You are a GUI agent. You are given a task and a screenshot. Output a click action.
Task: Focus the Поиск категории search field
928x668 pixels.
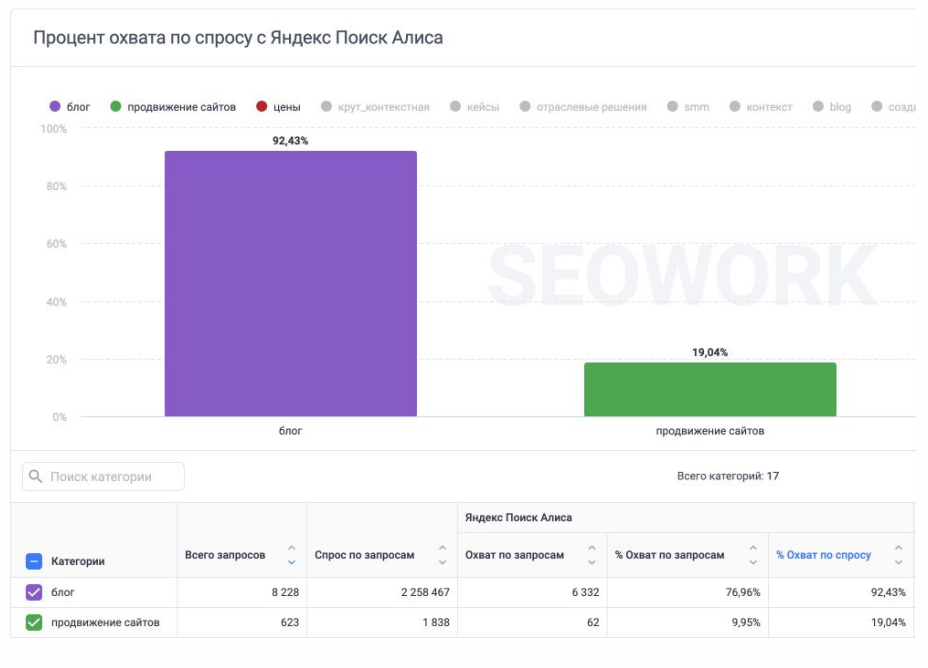112,477
